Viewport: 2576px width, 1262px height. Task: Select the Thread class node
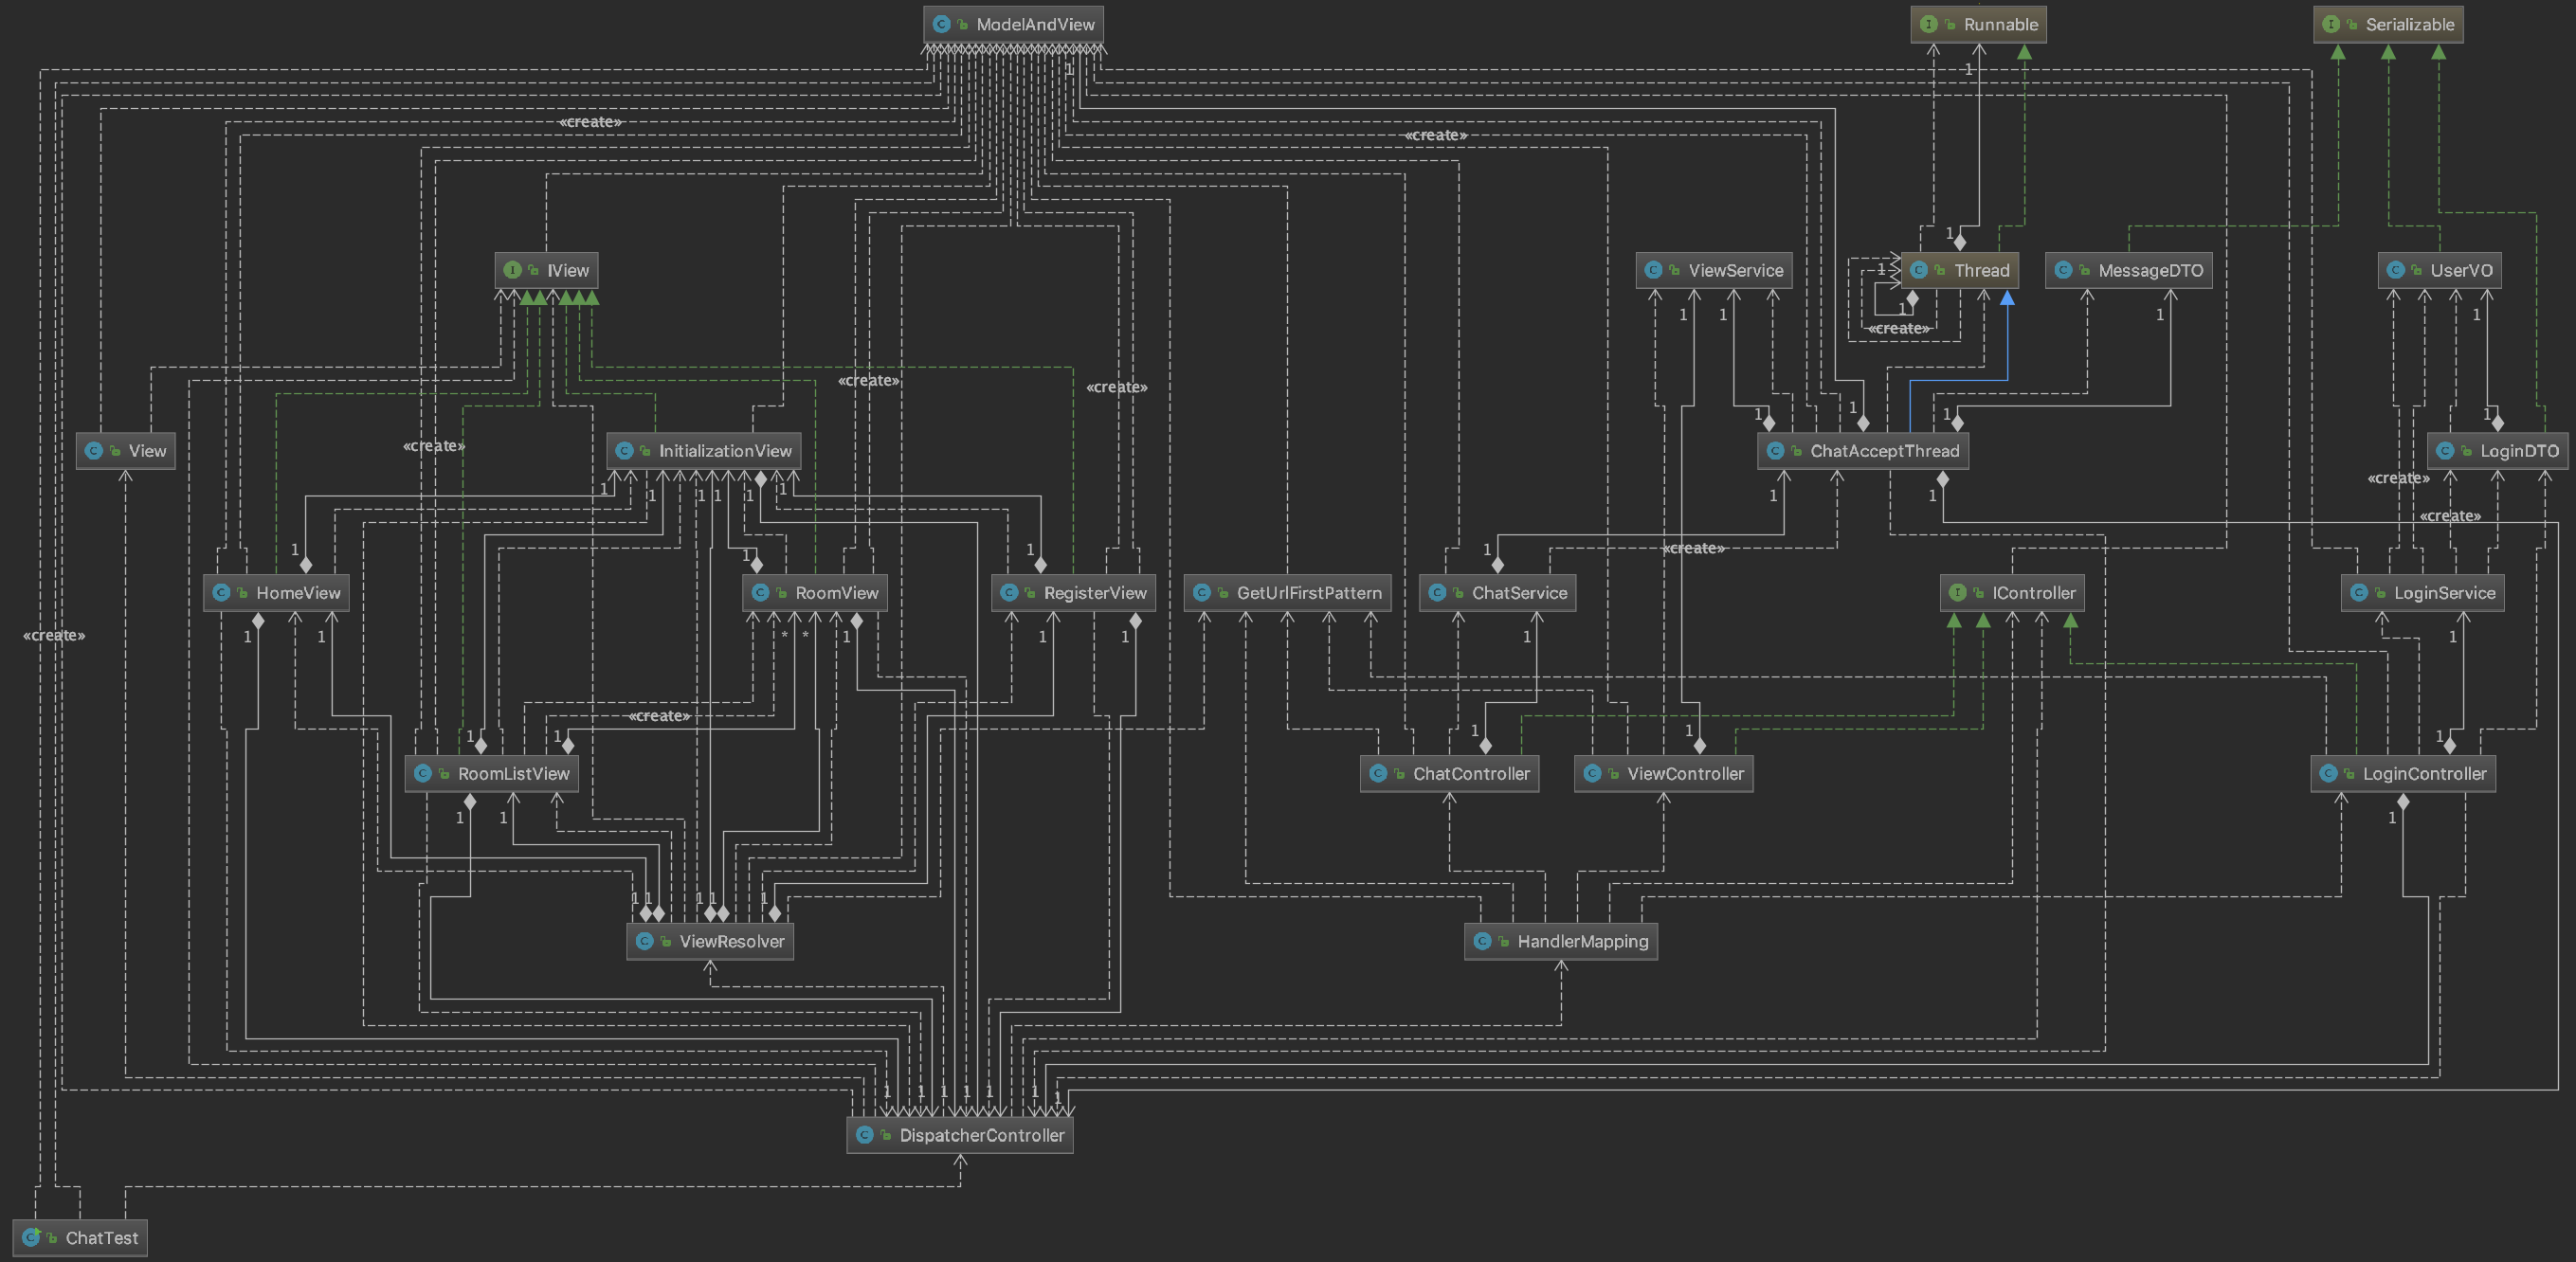pyautogui.click(x=1980, y=270)
